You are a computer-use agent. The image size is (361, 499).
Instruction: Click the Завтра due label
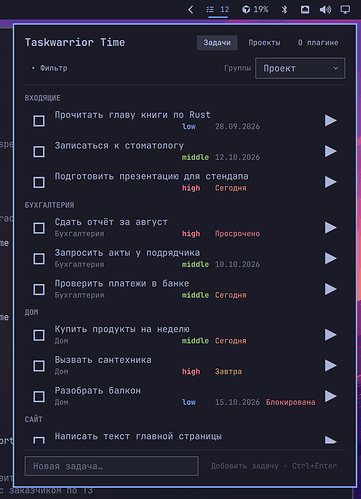(x=228, y=371)
